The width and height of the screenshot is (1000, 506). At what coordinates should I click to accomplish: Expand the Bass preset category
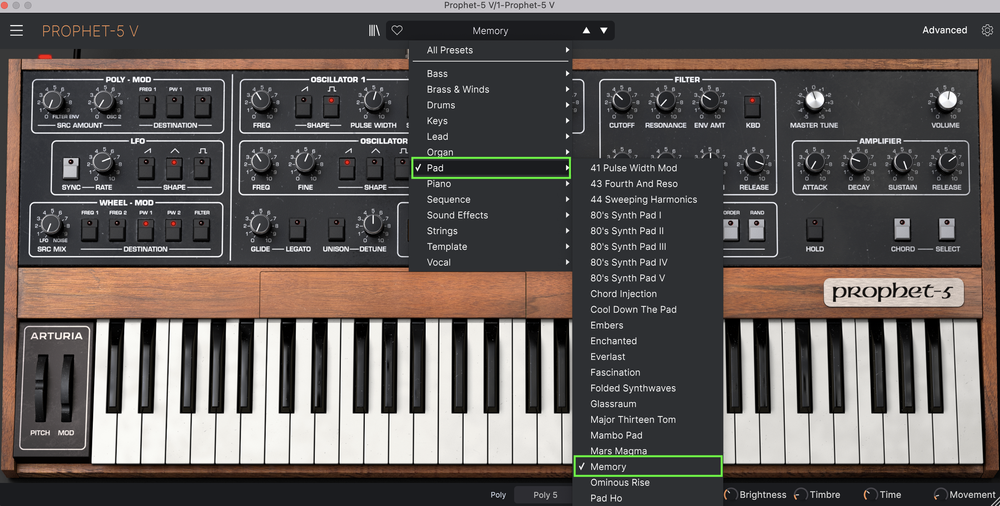(490, 73)
